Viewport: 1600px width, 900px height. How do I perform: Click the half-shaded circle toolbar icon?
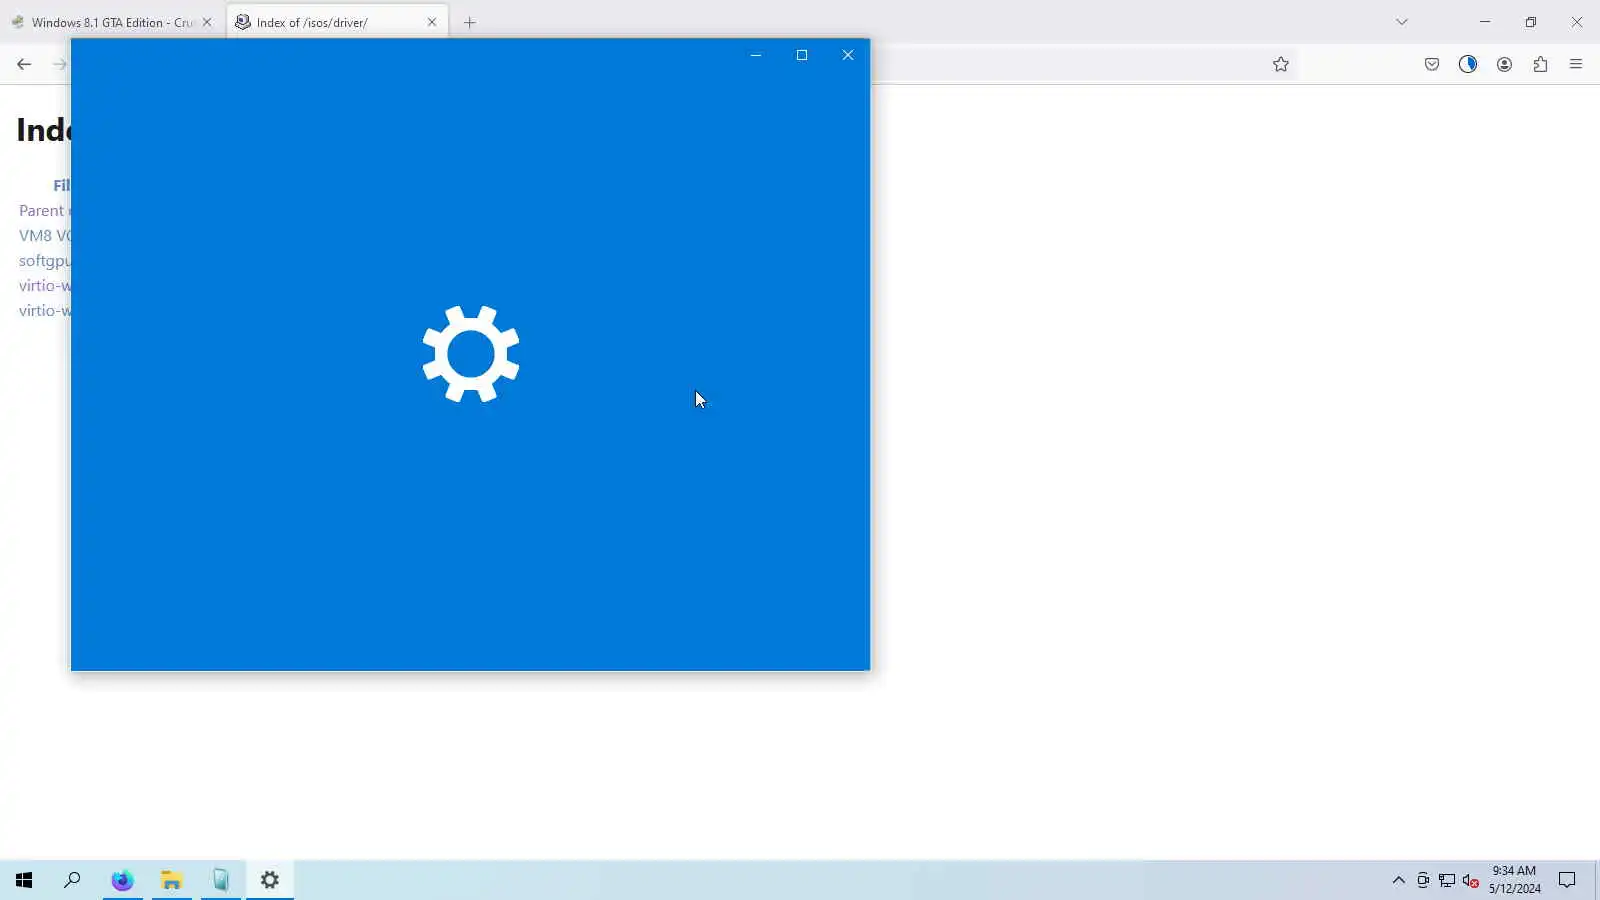[1468, 64]
